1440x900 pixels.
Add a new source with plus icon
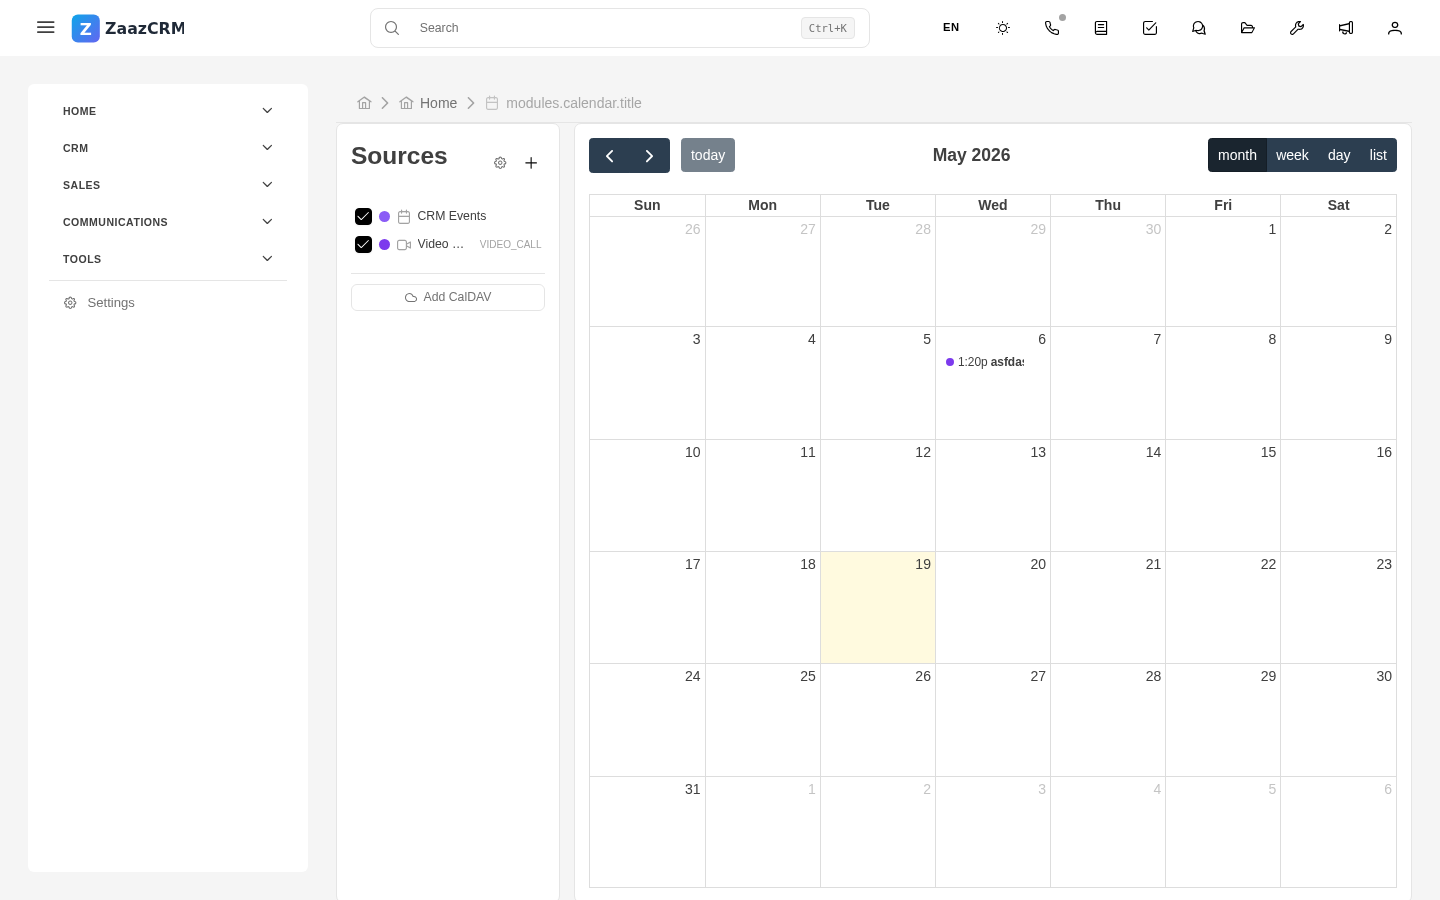(531, 163)
